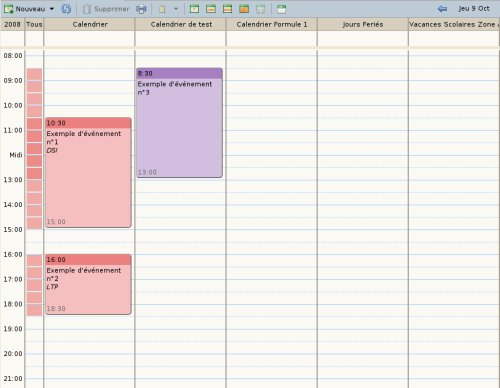Click the print icon in the toolbar
This screenshot has height=388, width=500.
coord(141,9)
